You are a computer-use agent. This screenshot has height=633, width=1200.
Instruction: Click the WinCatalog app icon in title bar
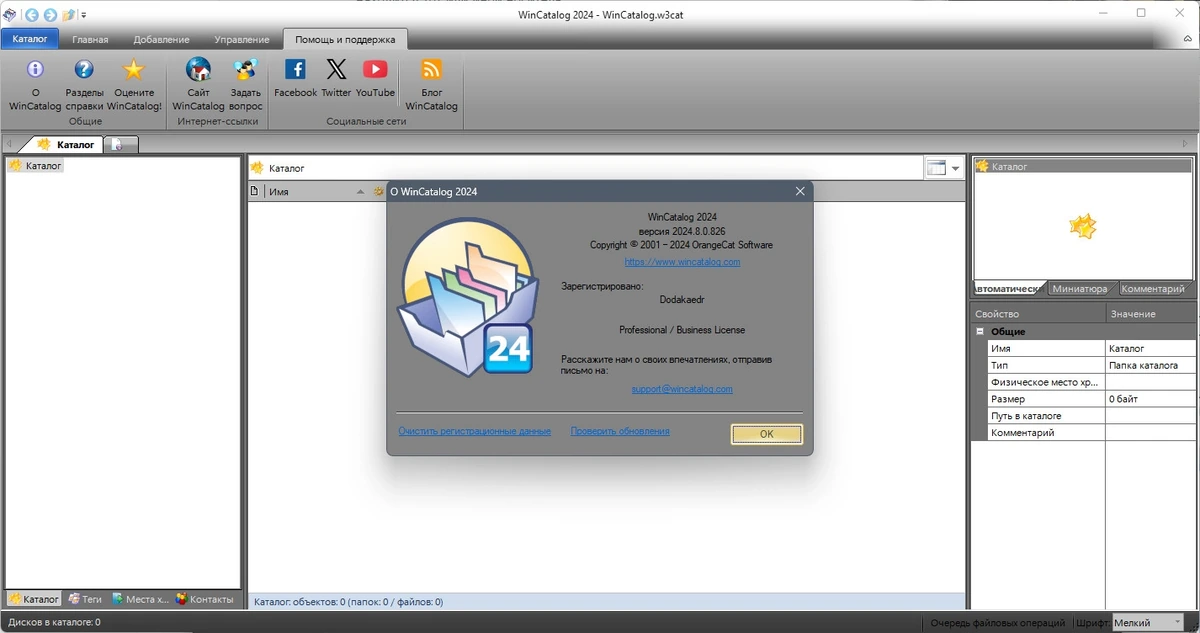10,14
